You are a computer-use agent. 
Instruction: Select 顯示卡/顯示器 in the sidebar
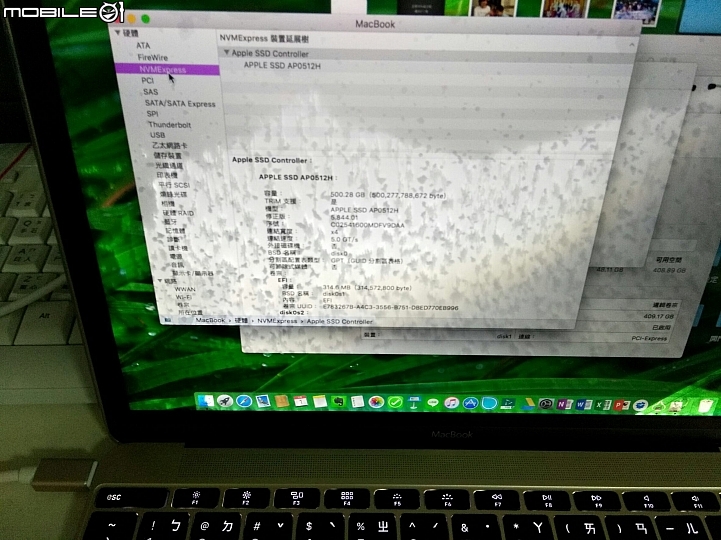193,273
